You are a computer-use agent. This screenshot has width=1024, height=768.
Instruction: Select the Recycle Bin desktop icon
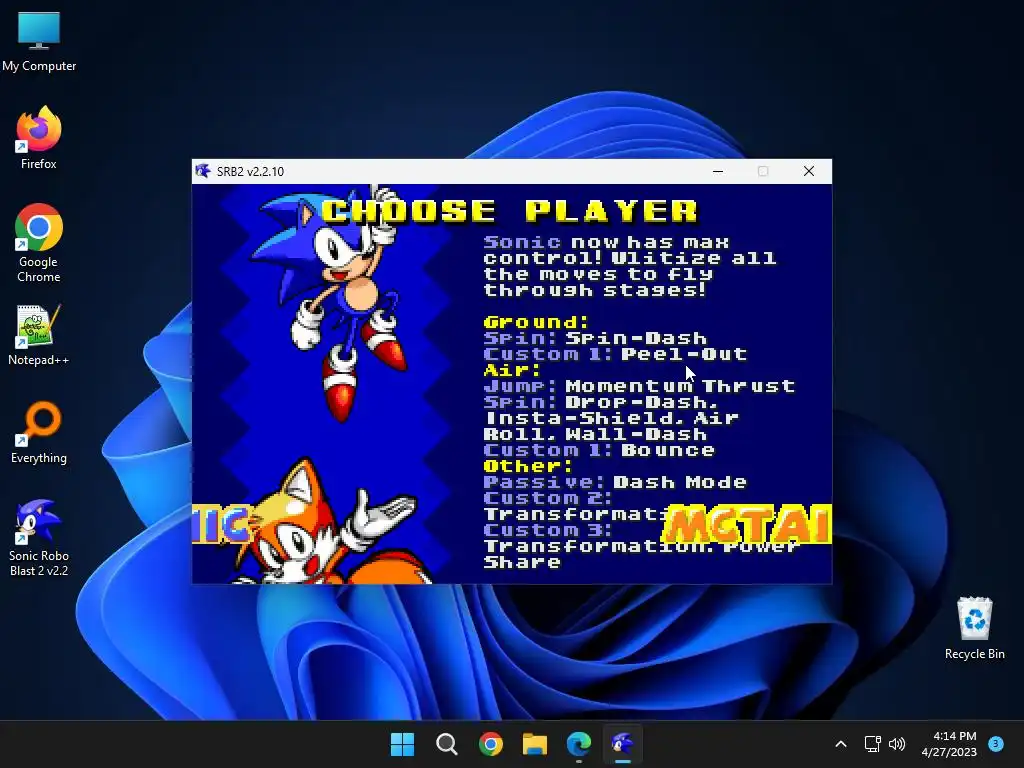point(974,628)
